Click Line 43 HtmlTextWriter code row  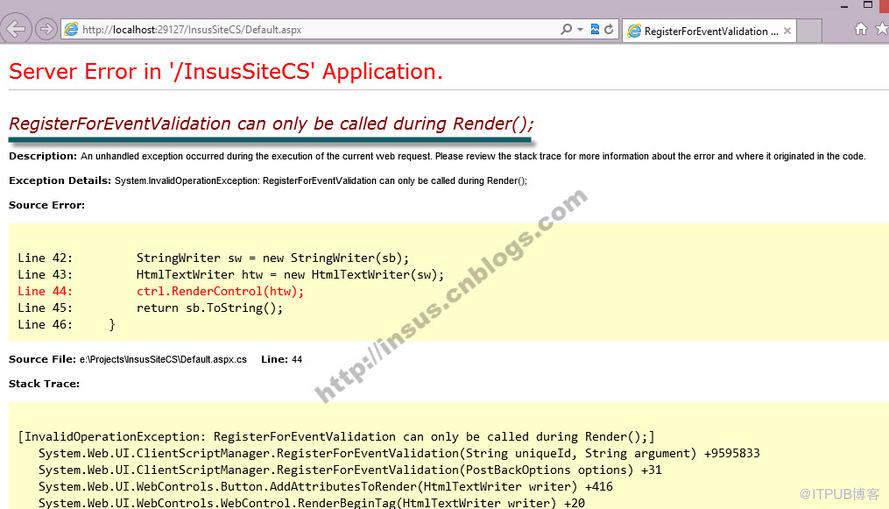(x=231, y=274)
